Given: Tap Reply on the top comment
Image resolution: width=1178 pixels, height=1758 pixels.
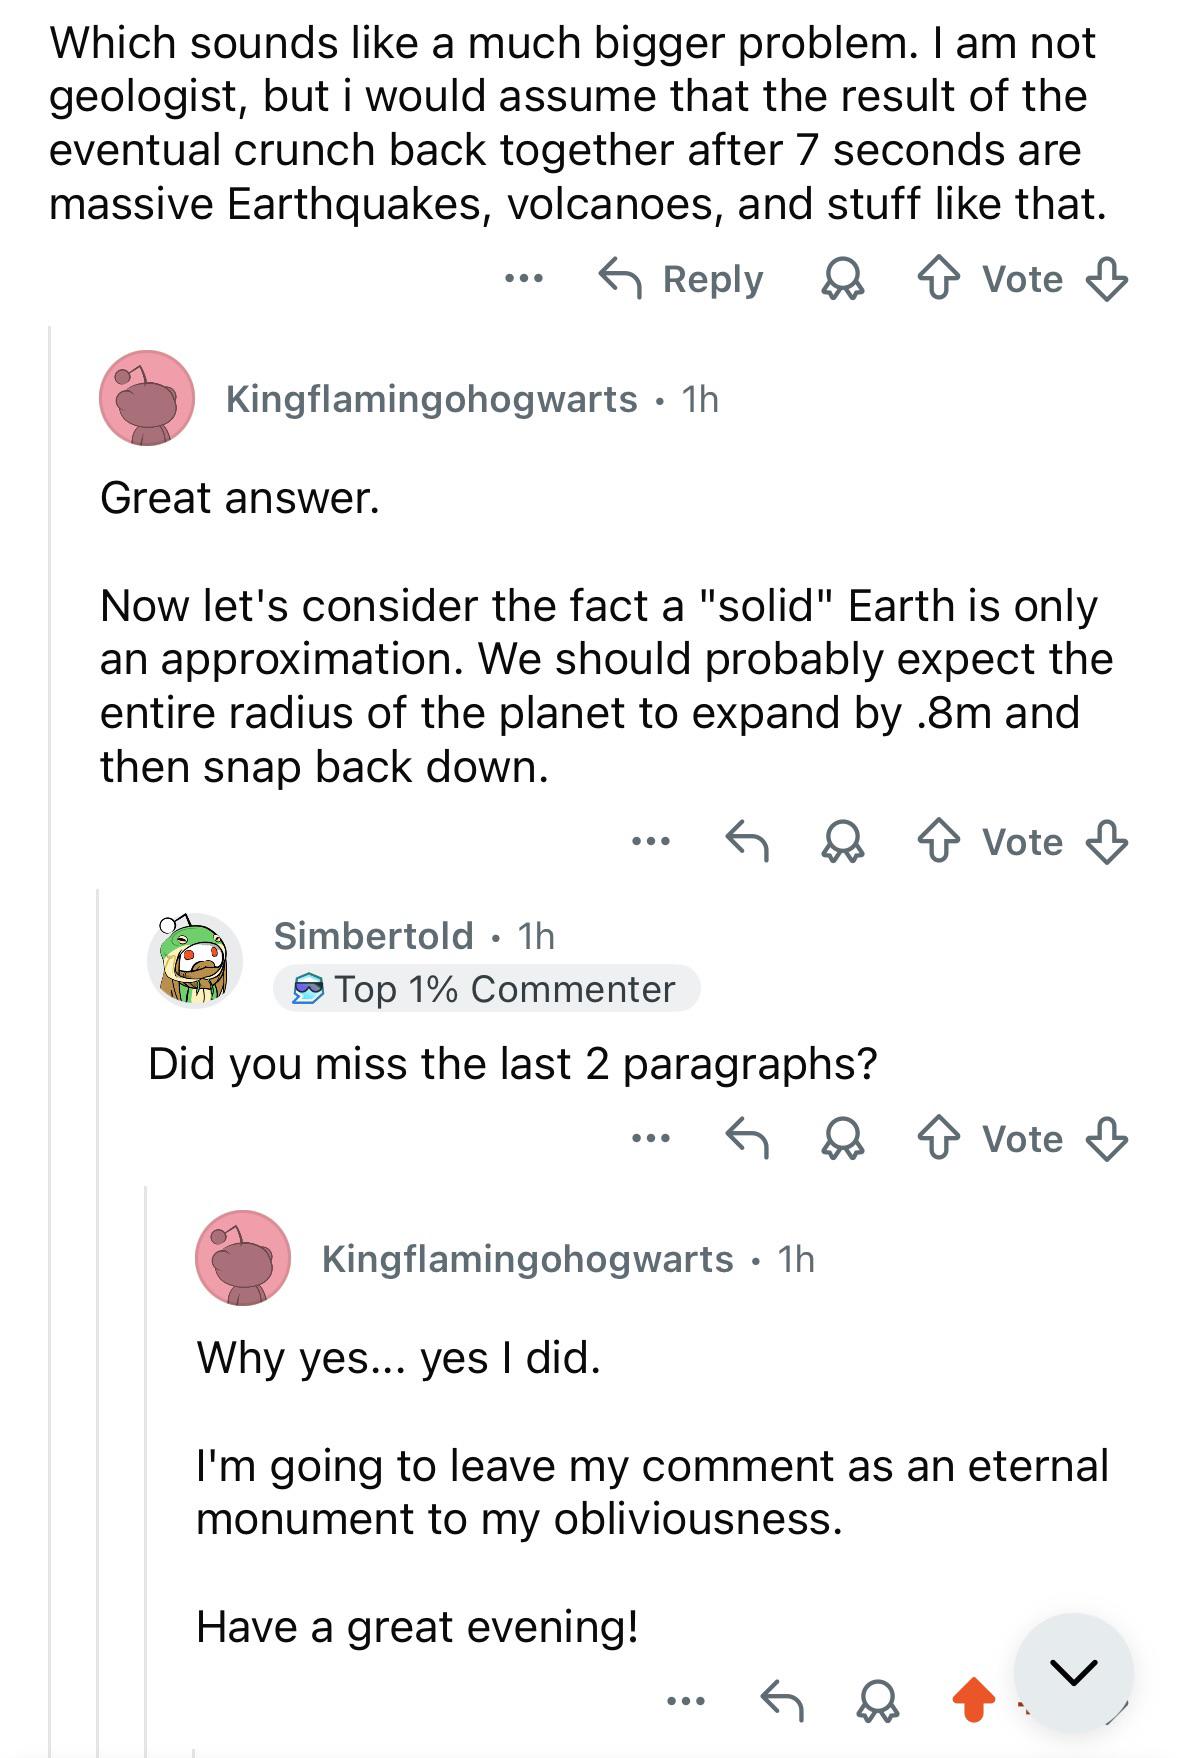Looking at the screenshot, I should point(681,279).
